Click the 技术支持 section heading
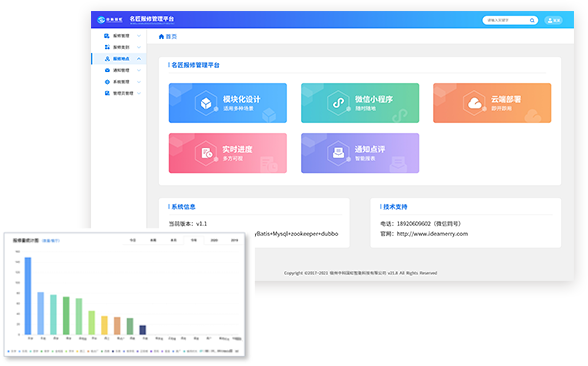 [395, 207]
